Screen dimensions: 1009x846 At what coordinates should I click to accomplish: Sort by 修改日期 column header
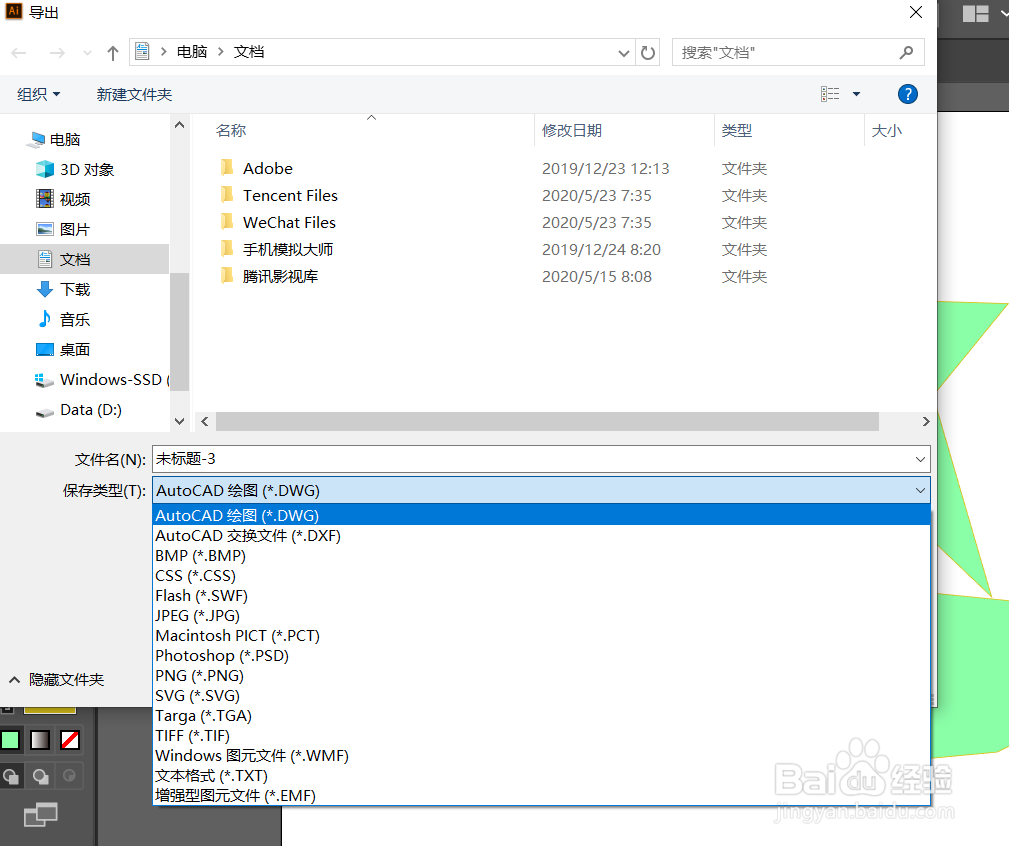tap(572, 131)
